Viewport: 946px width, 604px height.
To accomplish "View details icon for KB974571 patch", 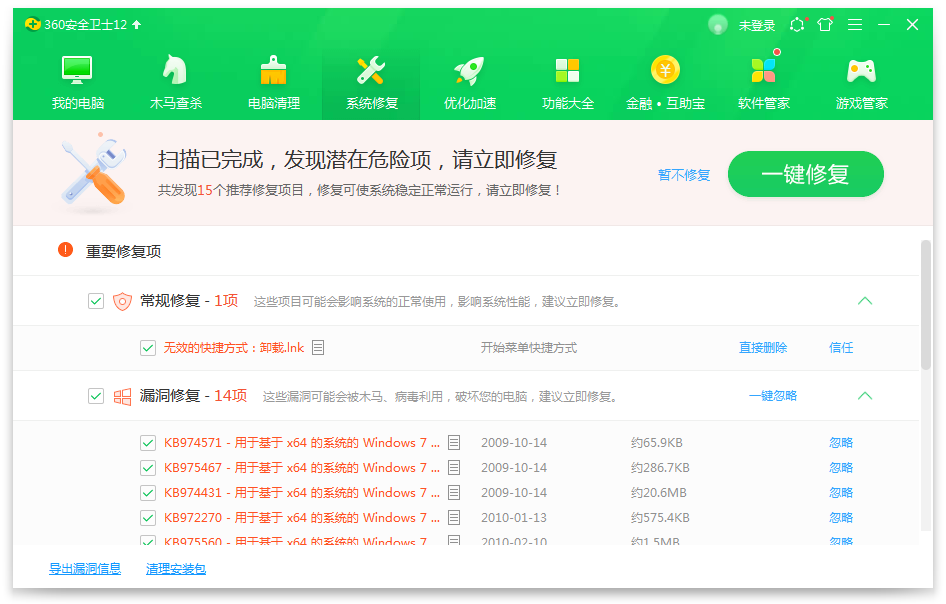I will pyautogui.click(x=454, y=442).
